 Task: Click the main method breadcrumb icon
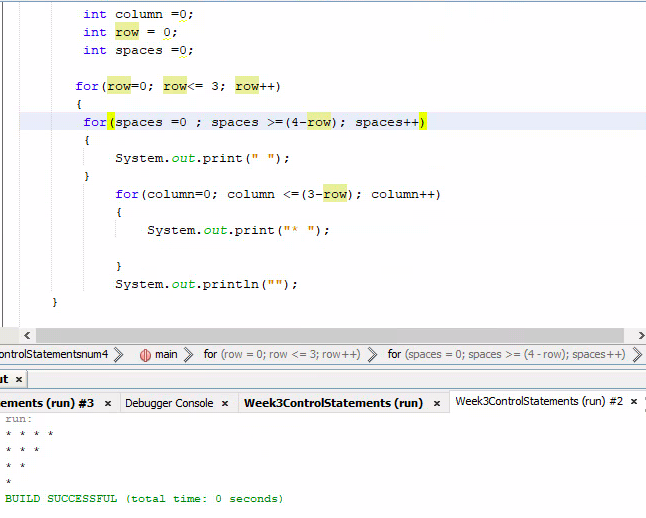point(145,355)
